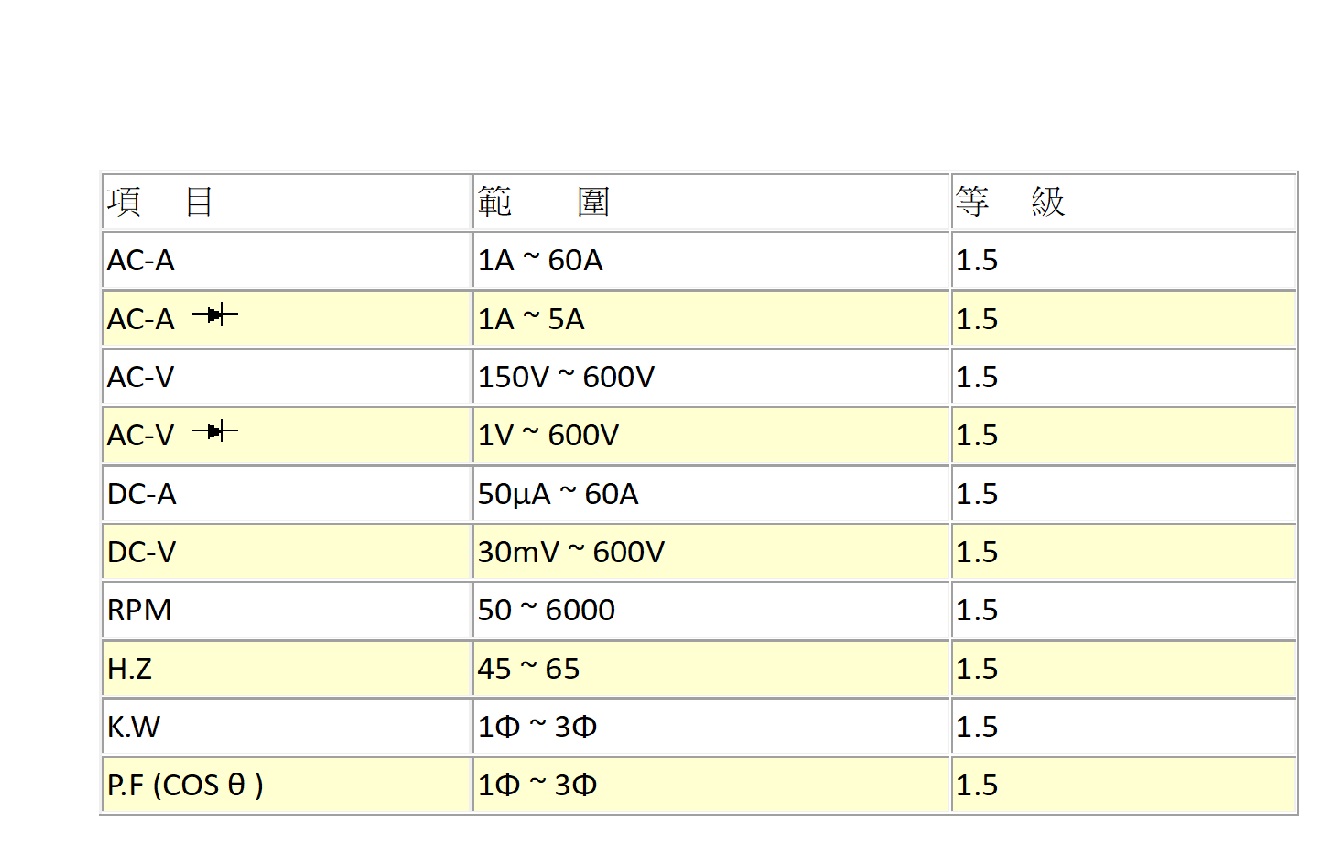This screenshot has width=1330, height=860.
Task: Click the 45 ~ 65 range cell
Action: click(x=528, y=668)
